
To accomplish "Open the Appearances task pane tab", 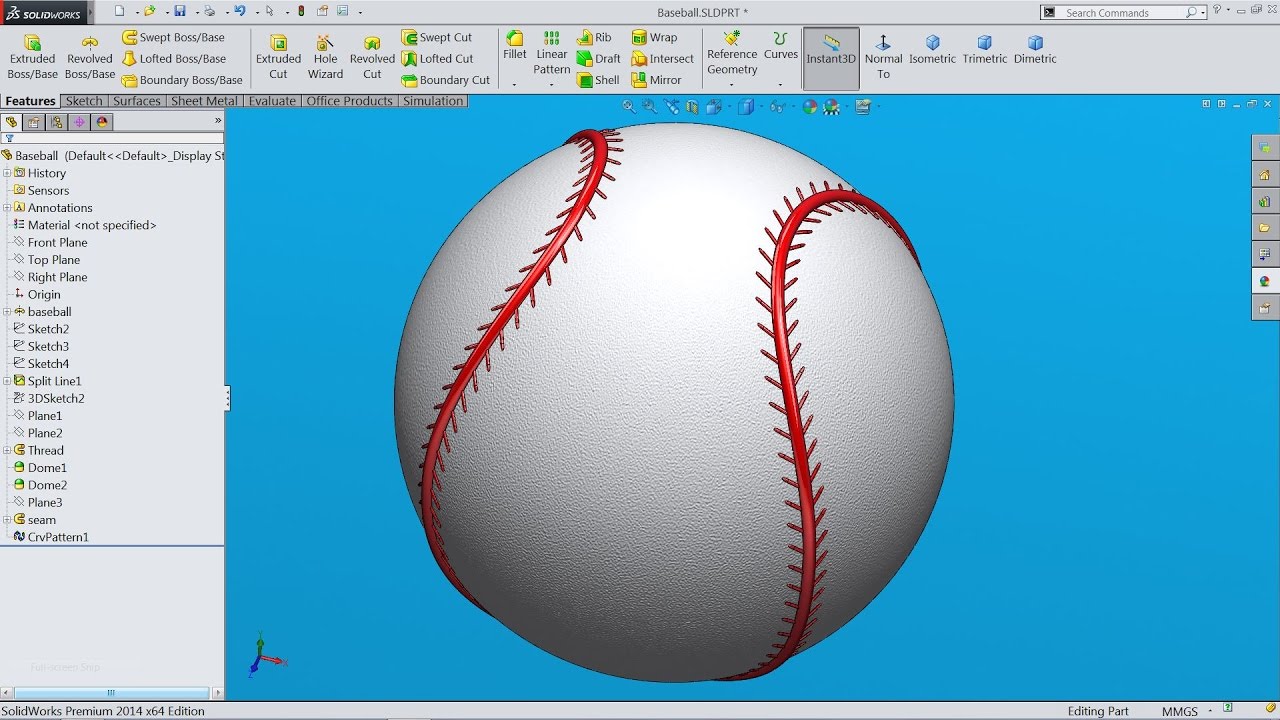I will pos(1265,281).
